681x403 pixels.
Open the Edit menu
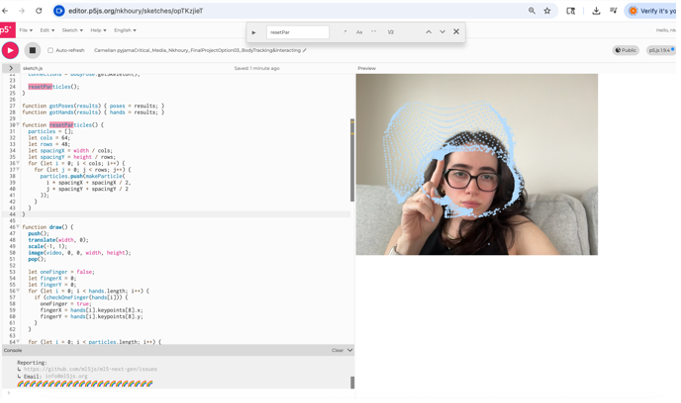(x=47, y=30)
